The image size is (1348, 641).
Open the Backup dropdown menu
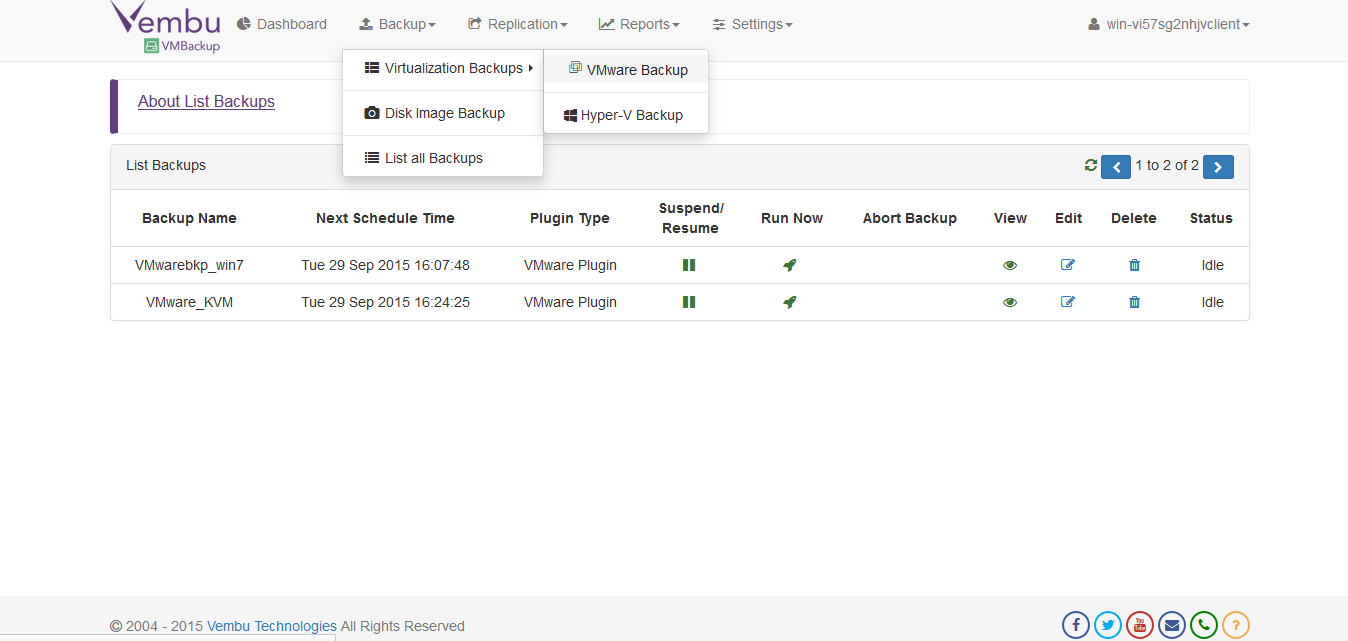tap(397, 24)
